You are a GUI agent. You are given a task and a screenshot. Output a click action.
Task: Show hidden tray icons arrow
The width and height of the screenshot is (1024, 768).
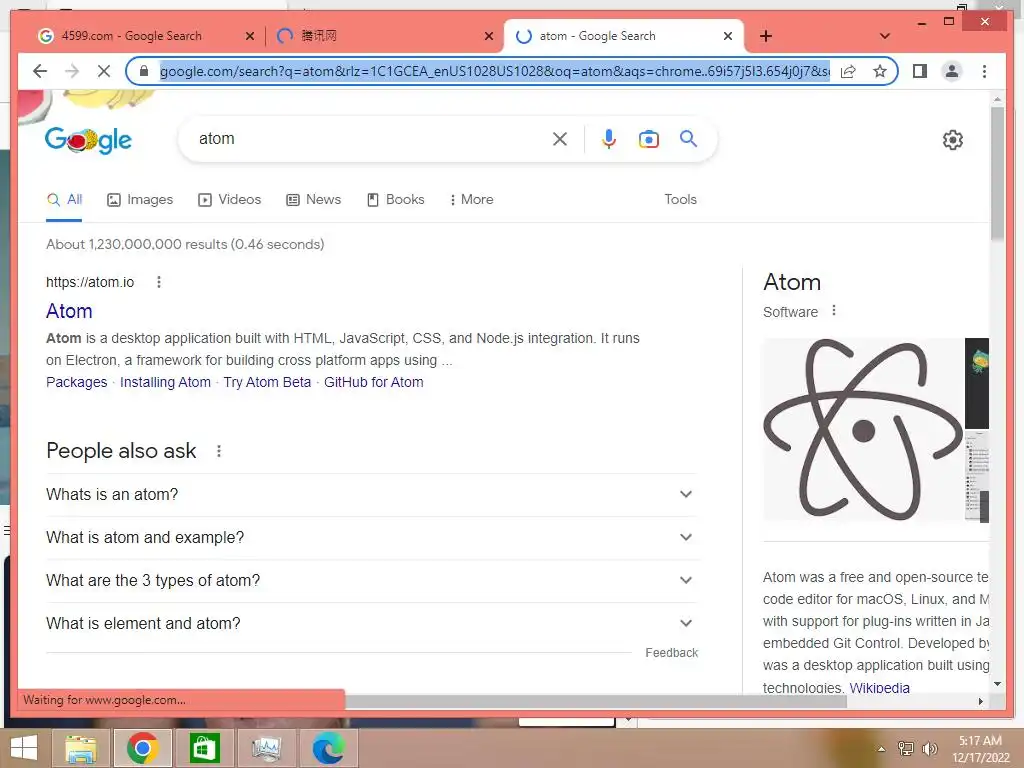click(x=881, y=749)
